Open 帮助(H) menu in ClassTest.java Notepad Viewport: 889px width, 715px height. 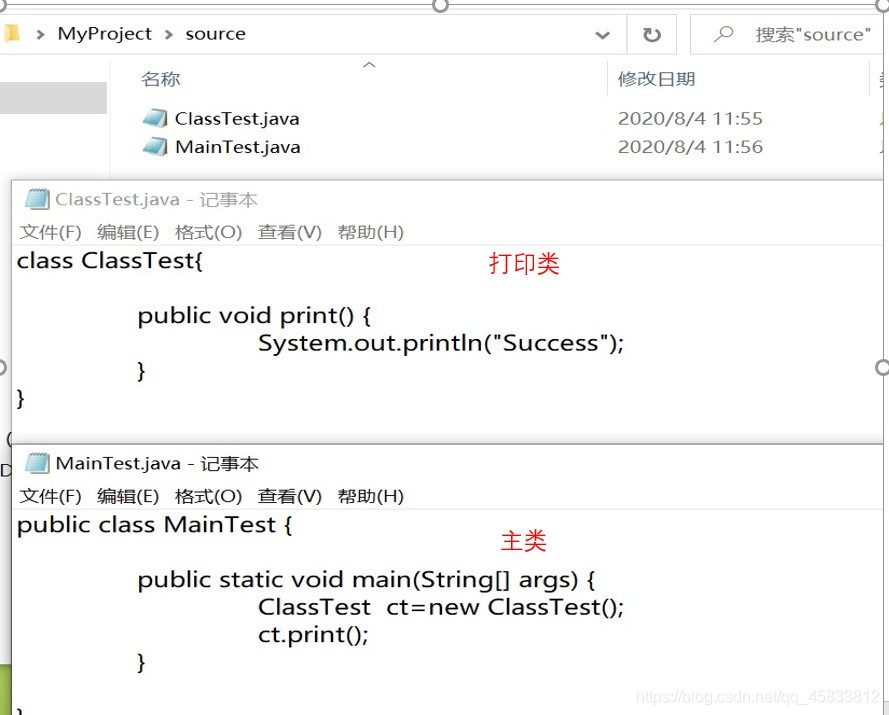[371, 232]
